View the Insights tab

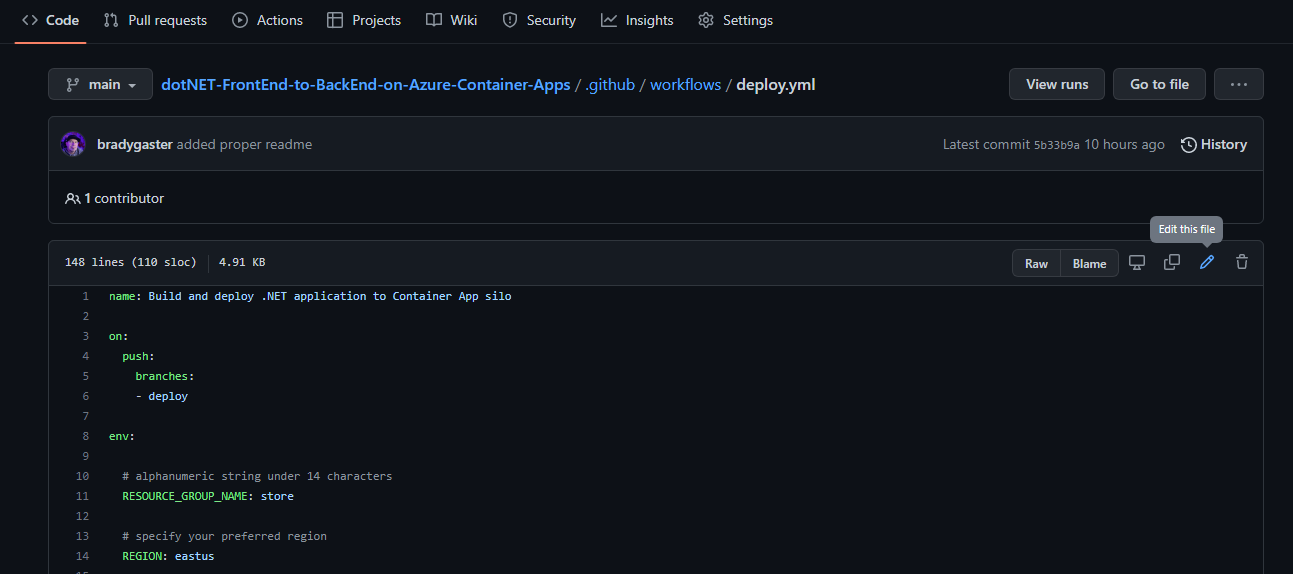(x=637, y=20)
